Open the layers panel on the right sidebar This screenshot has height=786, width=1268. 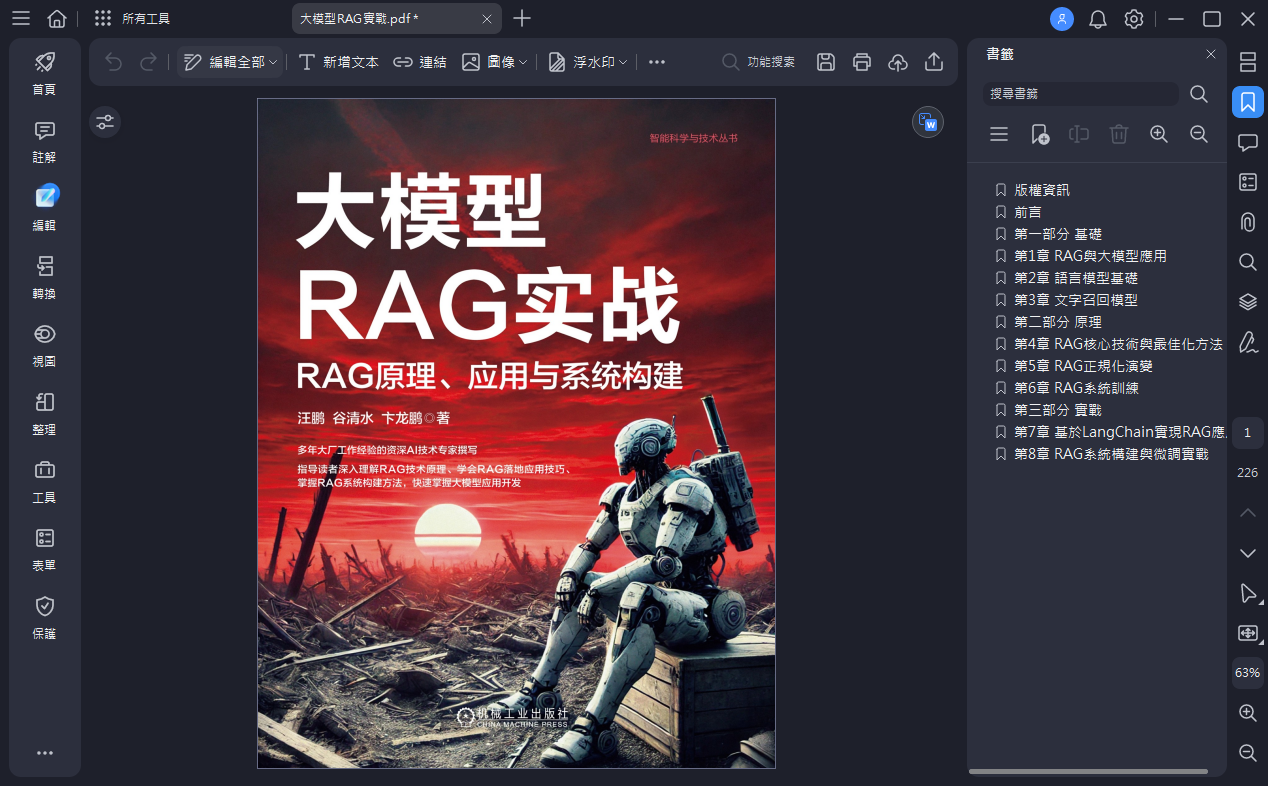coord(1247,302)
